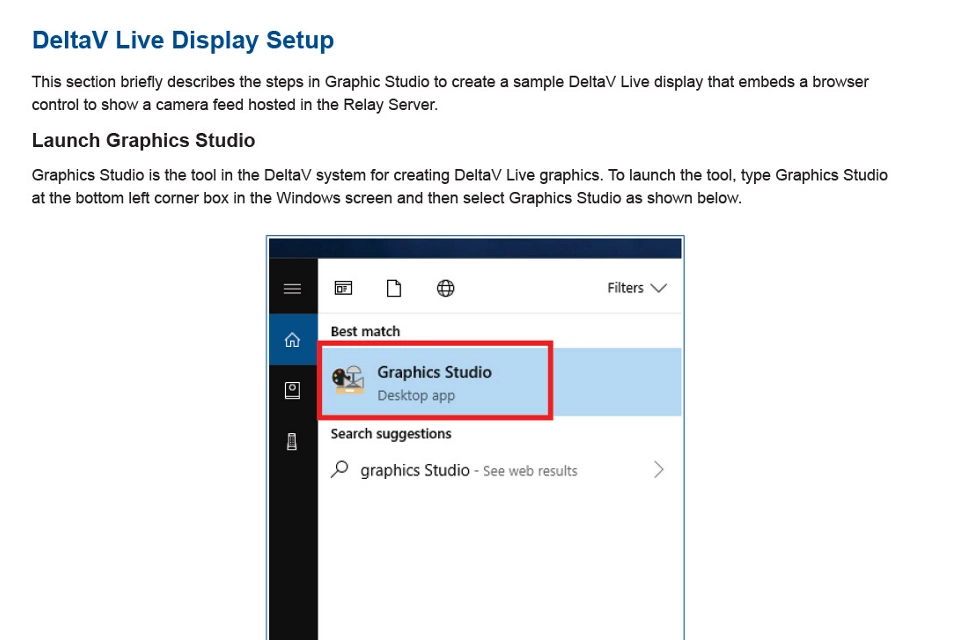Click the magnifier icon beside search suggestion
This screenshot has width=960, height=640.
point(340,469)
